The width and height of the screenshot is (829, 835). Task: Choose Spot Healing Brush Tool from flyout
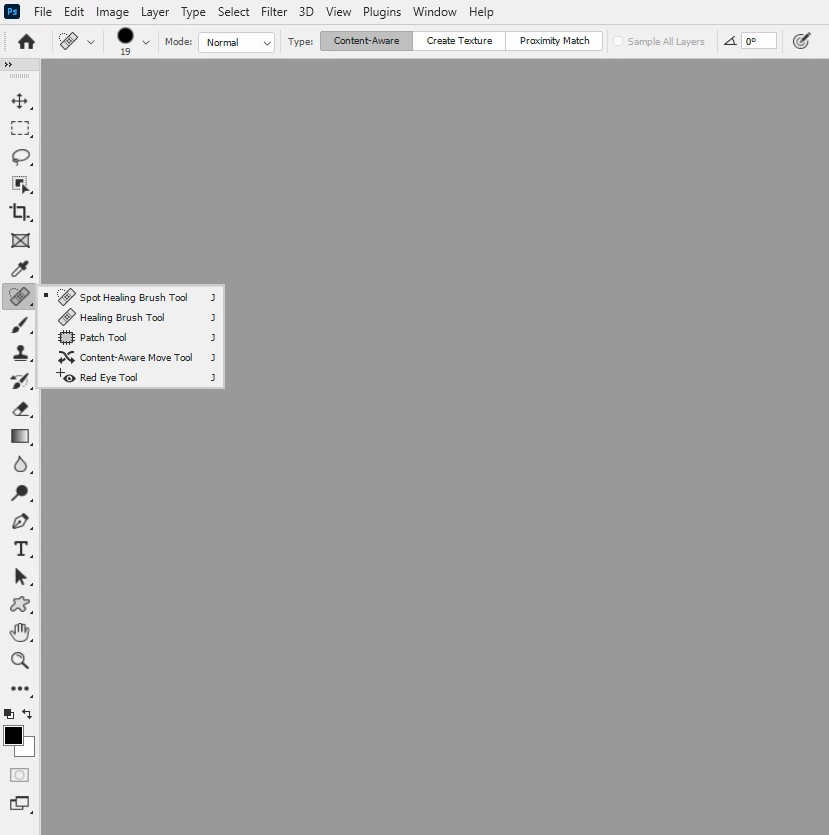click(x=131, y=297)
